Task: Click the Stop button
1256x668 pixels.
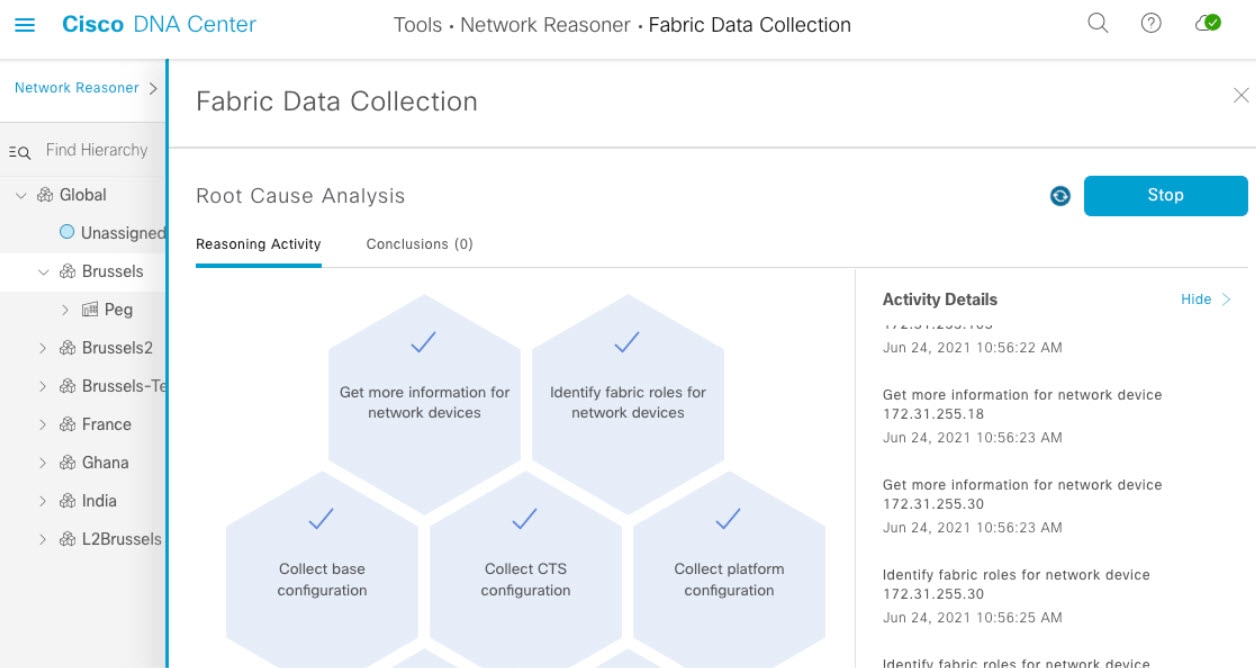Action: pos(1166,195)
